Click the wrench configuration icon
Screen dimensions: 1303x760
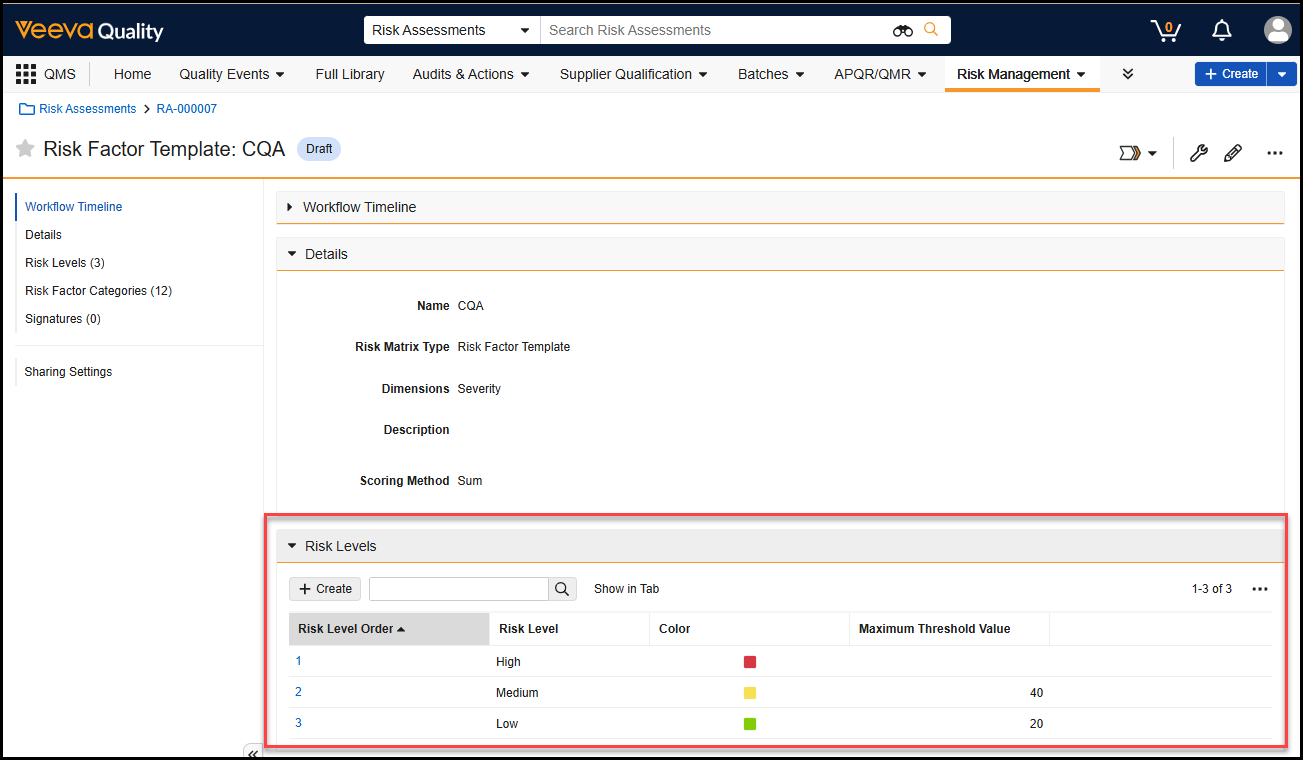click(1198, 153)
